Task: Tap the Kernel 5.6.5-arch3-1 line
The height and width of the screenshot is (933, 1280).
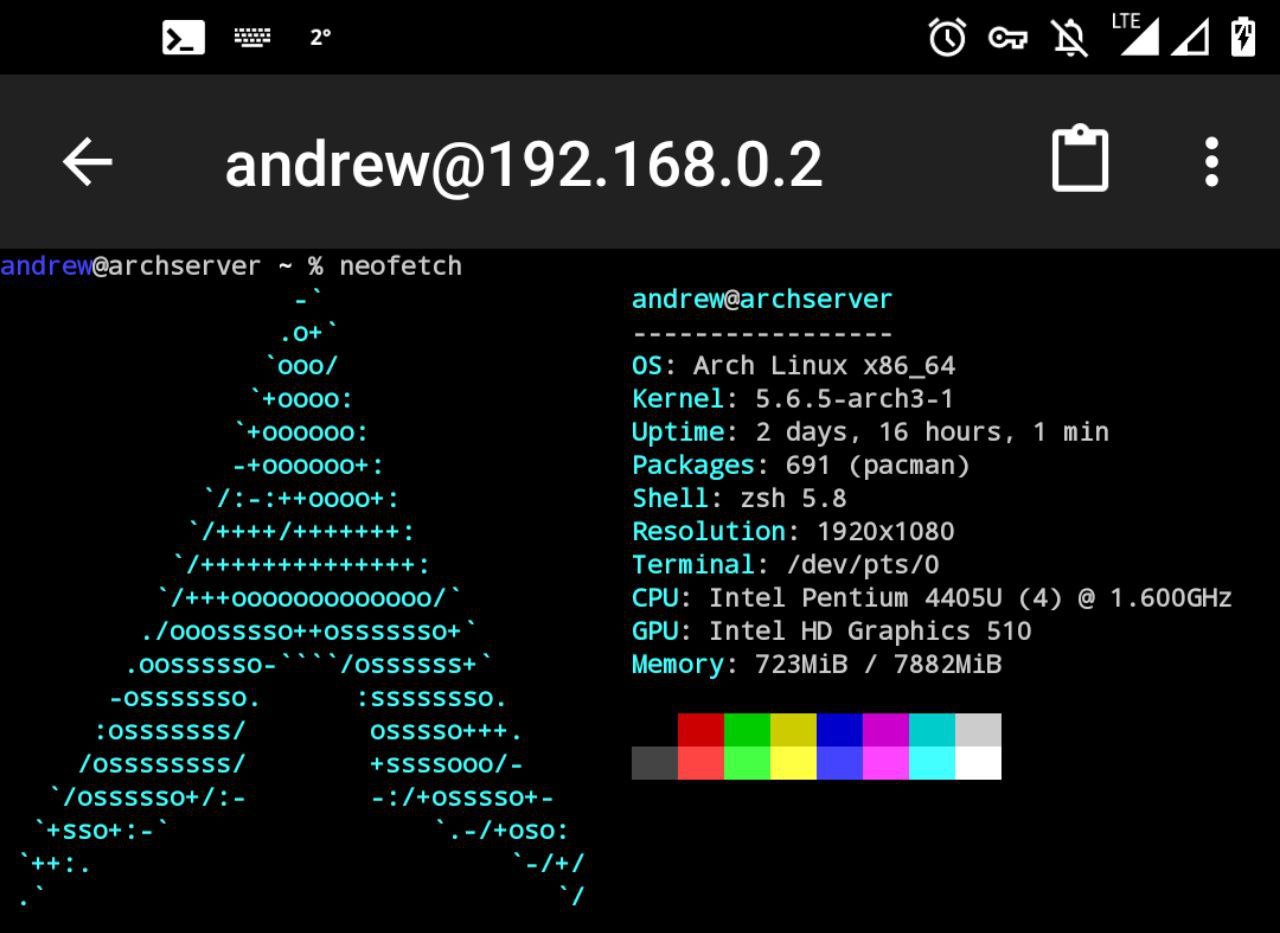Action: [793, 398]
